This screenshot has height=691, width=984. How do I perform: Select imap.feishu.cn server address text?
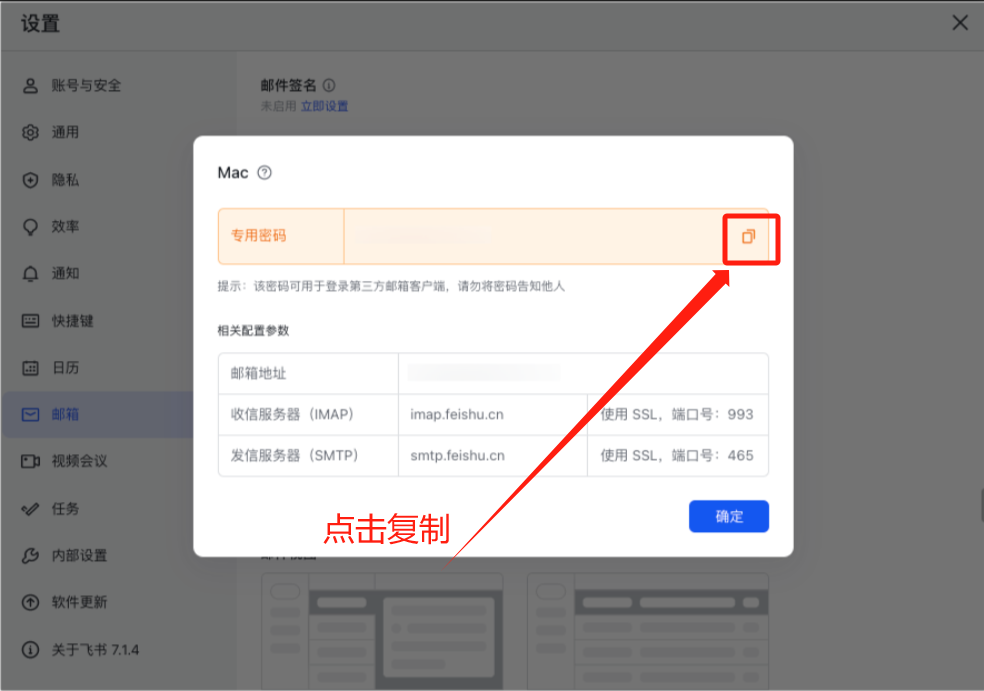coord(456,414)
